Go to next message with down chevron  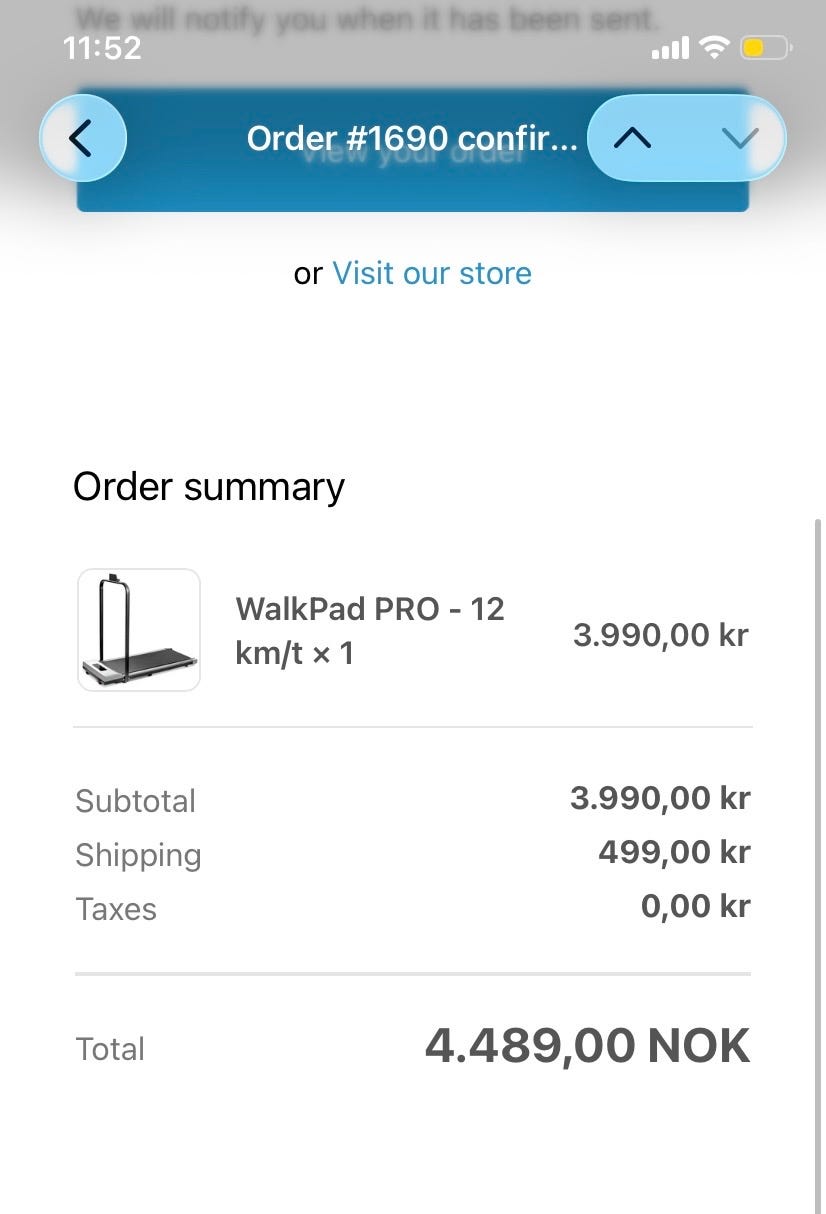[x=739, y=138]
